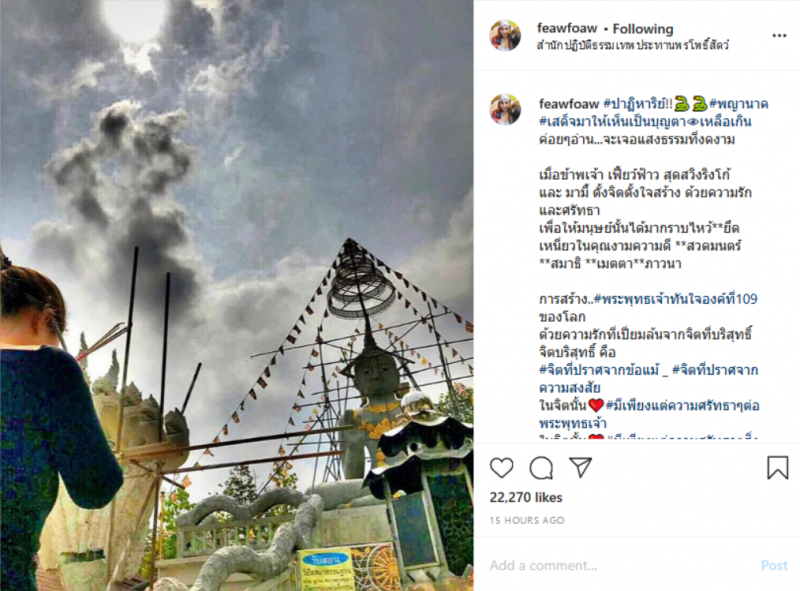
Task: Click the Post comment button
Action: 774,565
